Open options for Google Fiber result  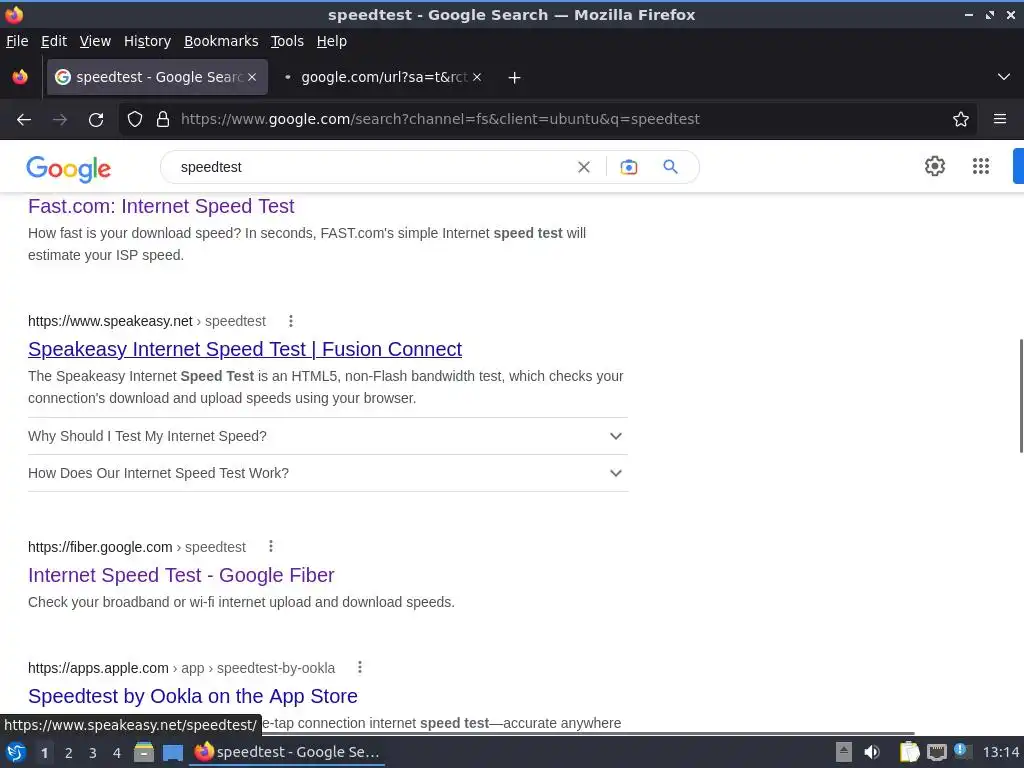coord(270,547)
